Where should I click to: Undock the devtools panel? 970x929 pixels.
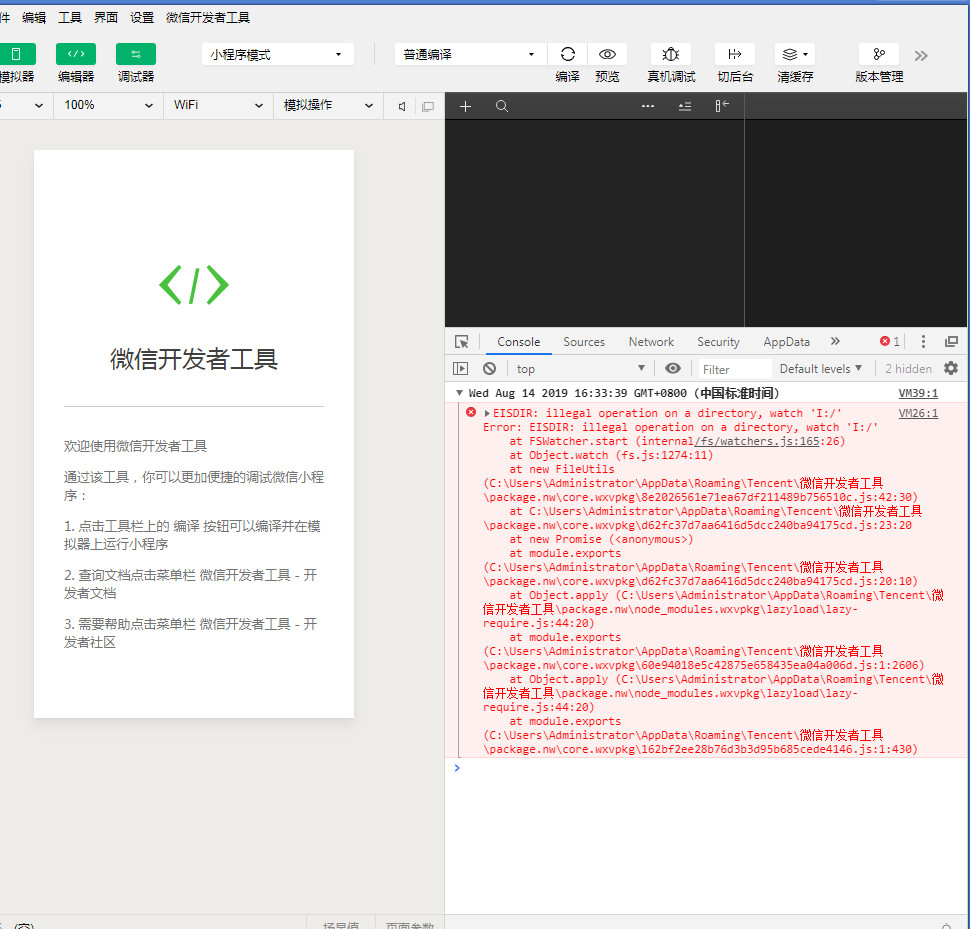(x=951, y=341)
